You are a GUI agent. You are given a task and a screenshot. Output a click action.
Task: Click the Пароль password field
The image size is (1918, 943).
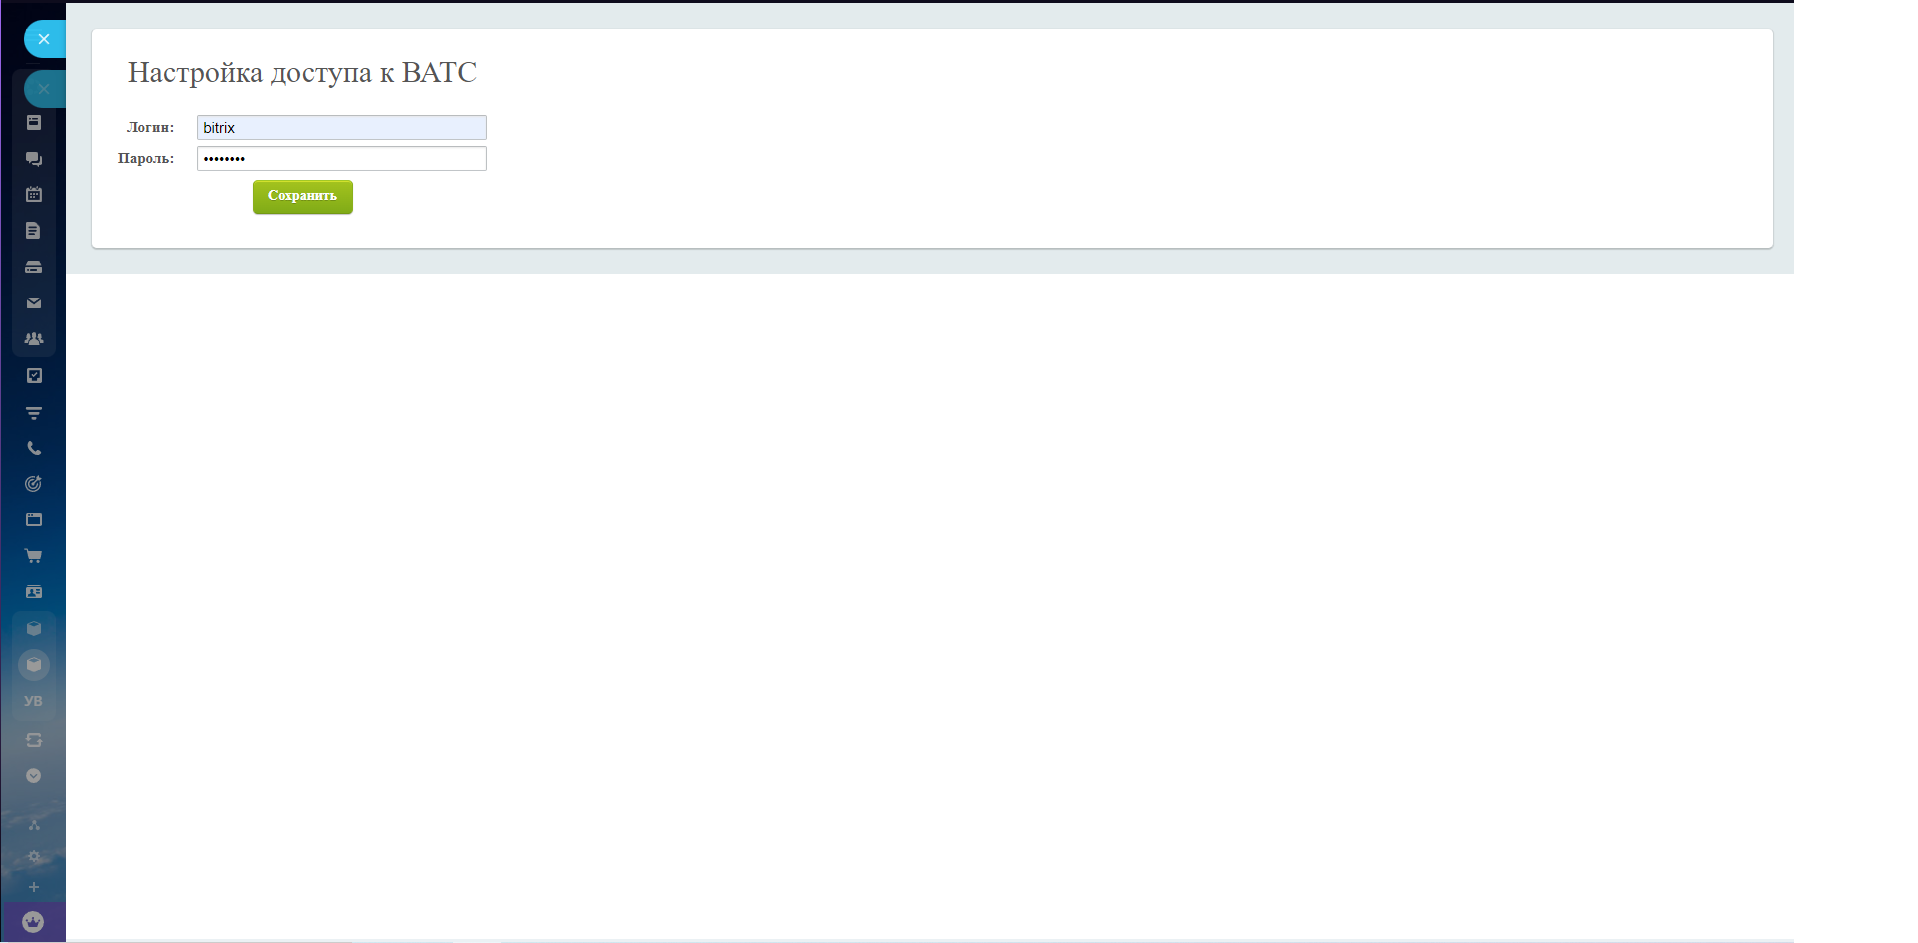[341, 159]
